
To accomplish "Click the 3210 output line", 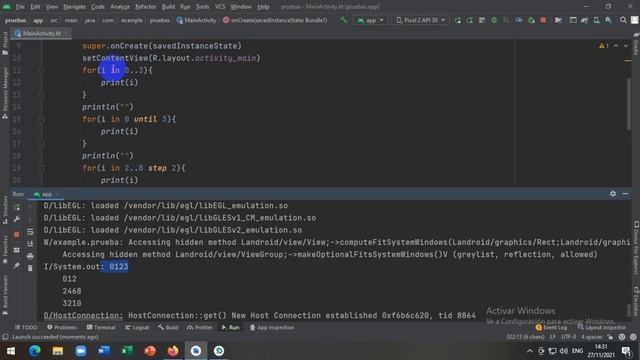I will pyautogui.click(x=72, y=303).
